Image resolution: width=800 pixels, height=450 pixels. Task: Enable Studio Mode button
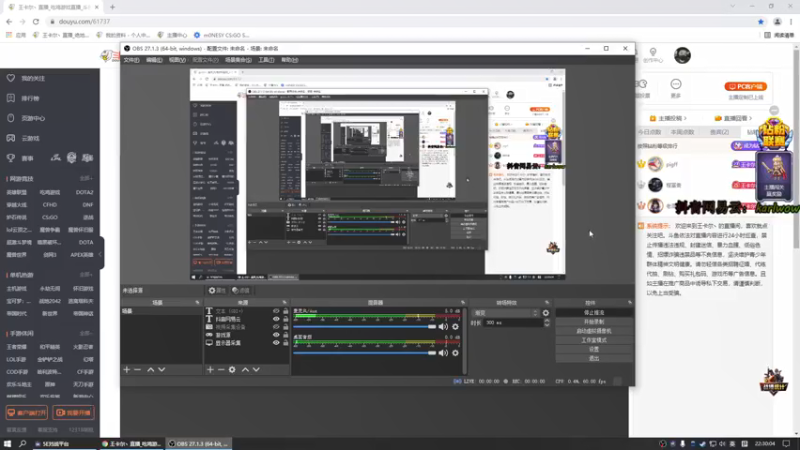[x=594, y=340]
